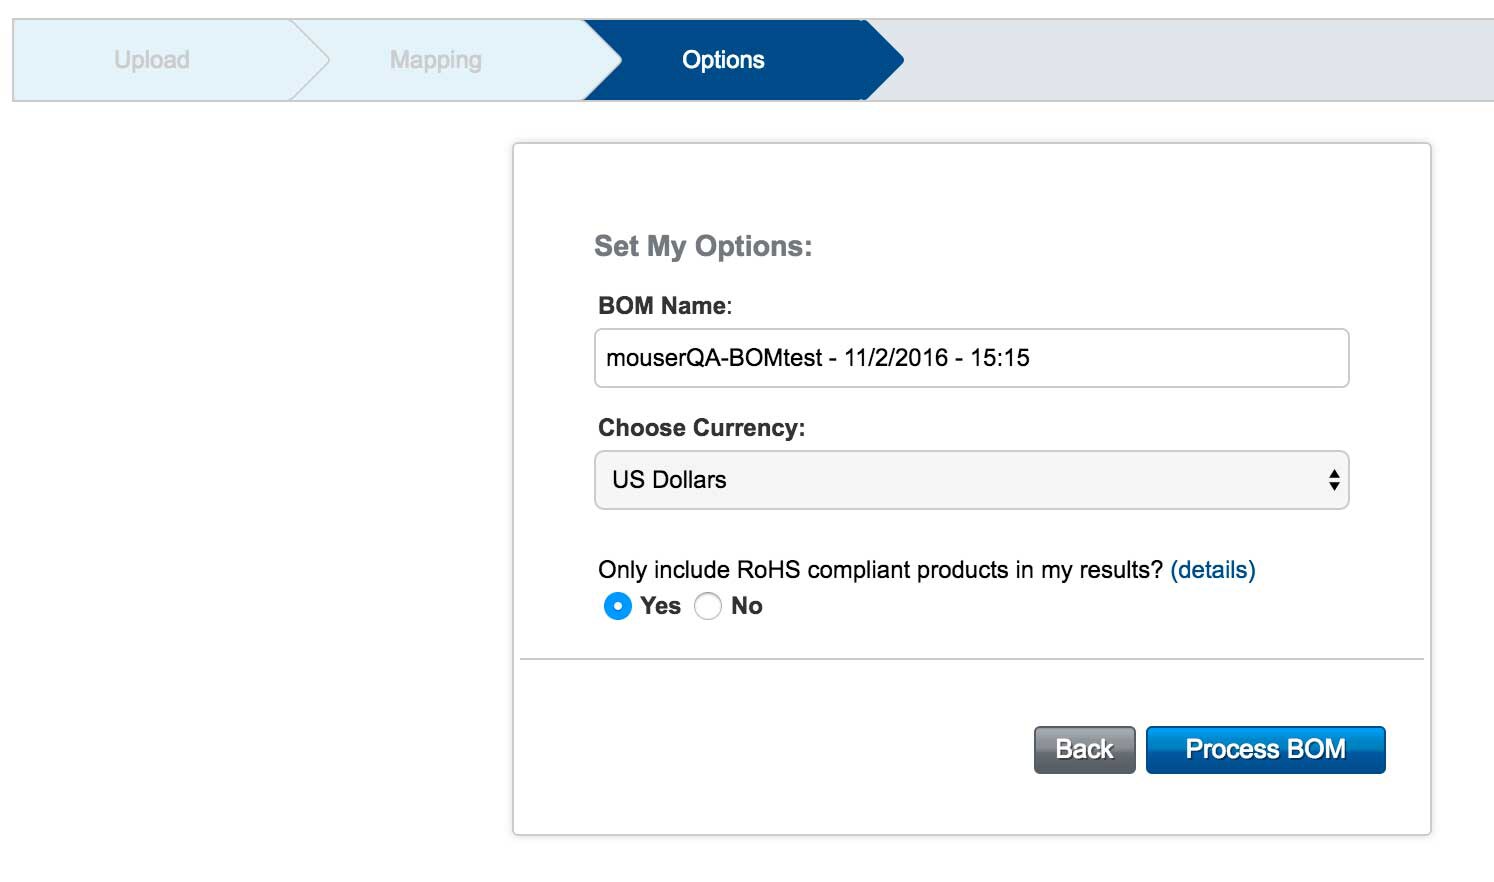The image size is (1494, 882).
Task: Click the "US Dollars" selected value
Action: pyautogui.click(x=669, y=480)
